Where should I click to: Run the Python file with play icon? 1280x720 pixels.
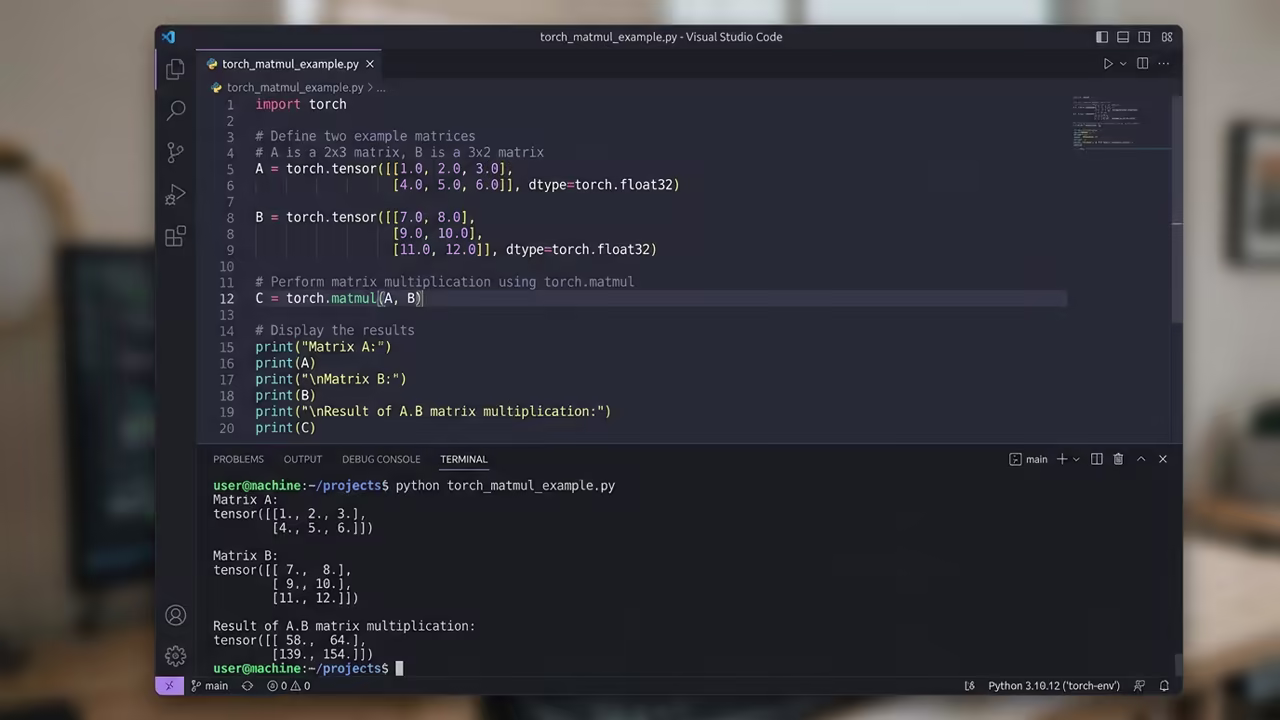pyautogui.click(x=1108, y=63)
